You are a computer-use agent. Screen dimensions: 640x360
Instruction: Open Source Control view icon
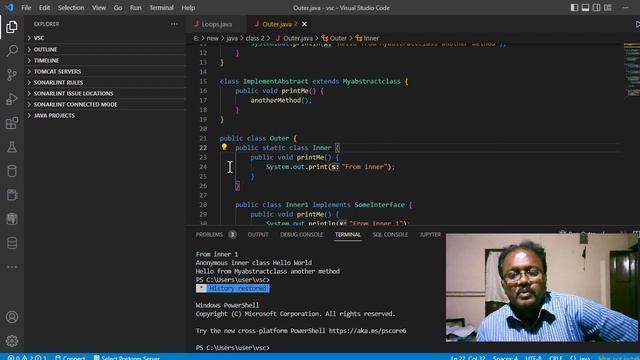pos(12,75)
